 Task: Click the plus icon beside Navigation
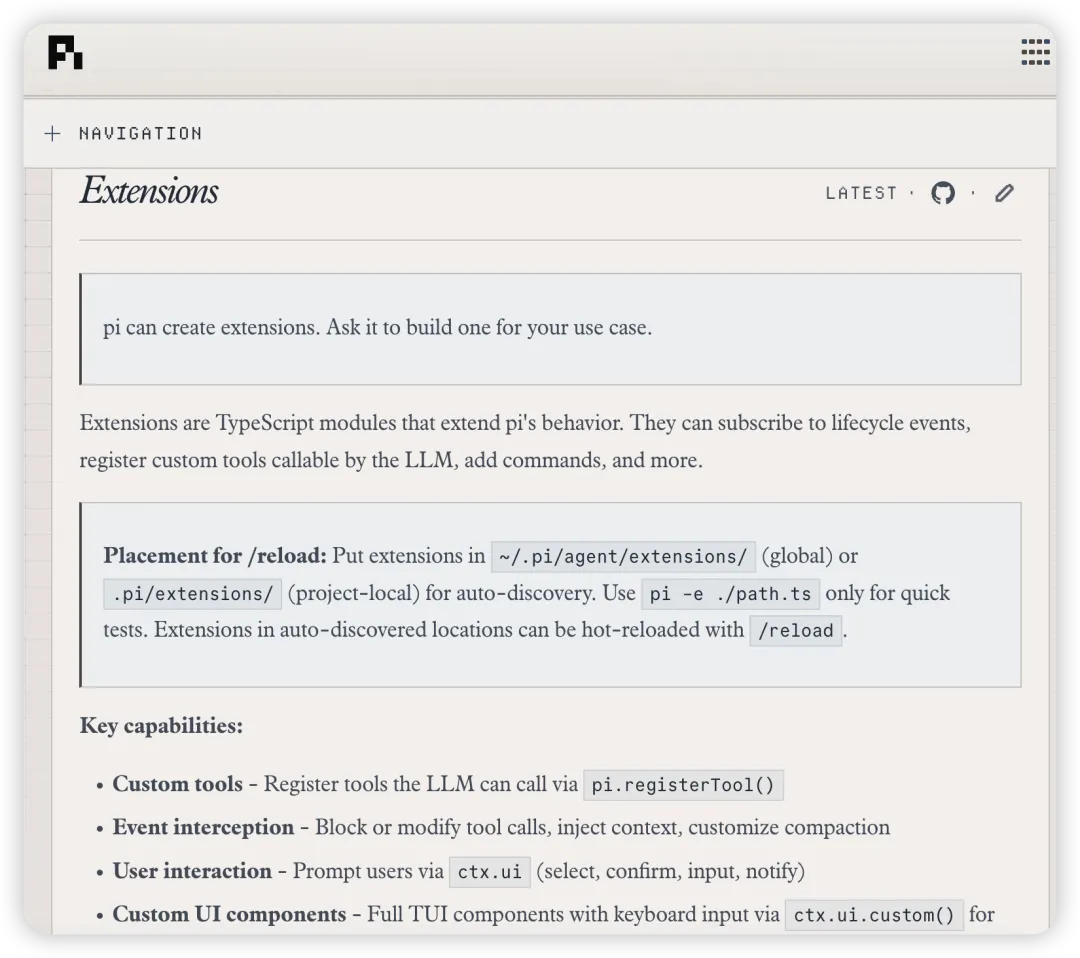click(52, 134)
